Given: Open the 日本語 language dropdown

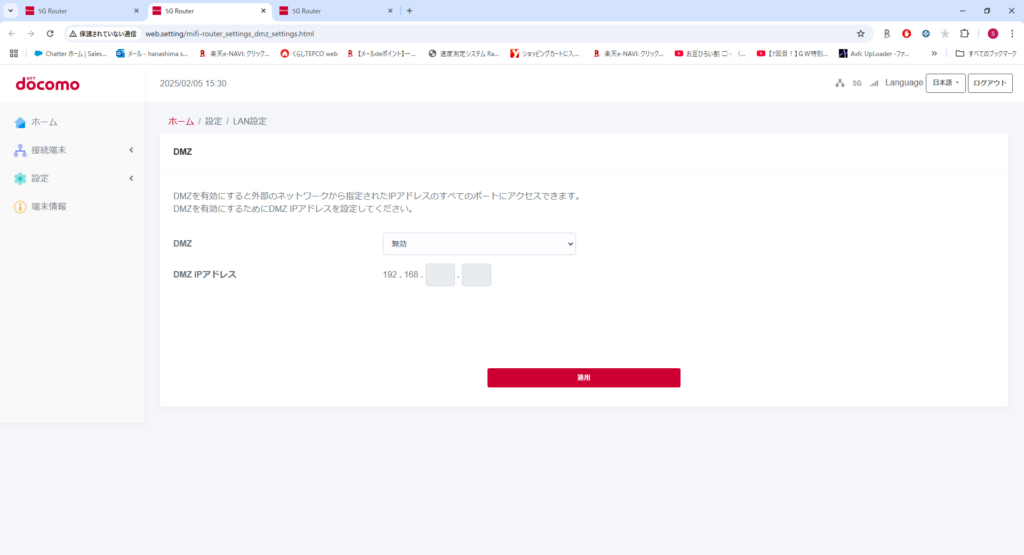Looking at the screenshot, I should coord(946,83).
